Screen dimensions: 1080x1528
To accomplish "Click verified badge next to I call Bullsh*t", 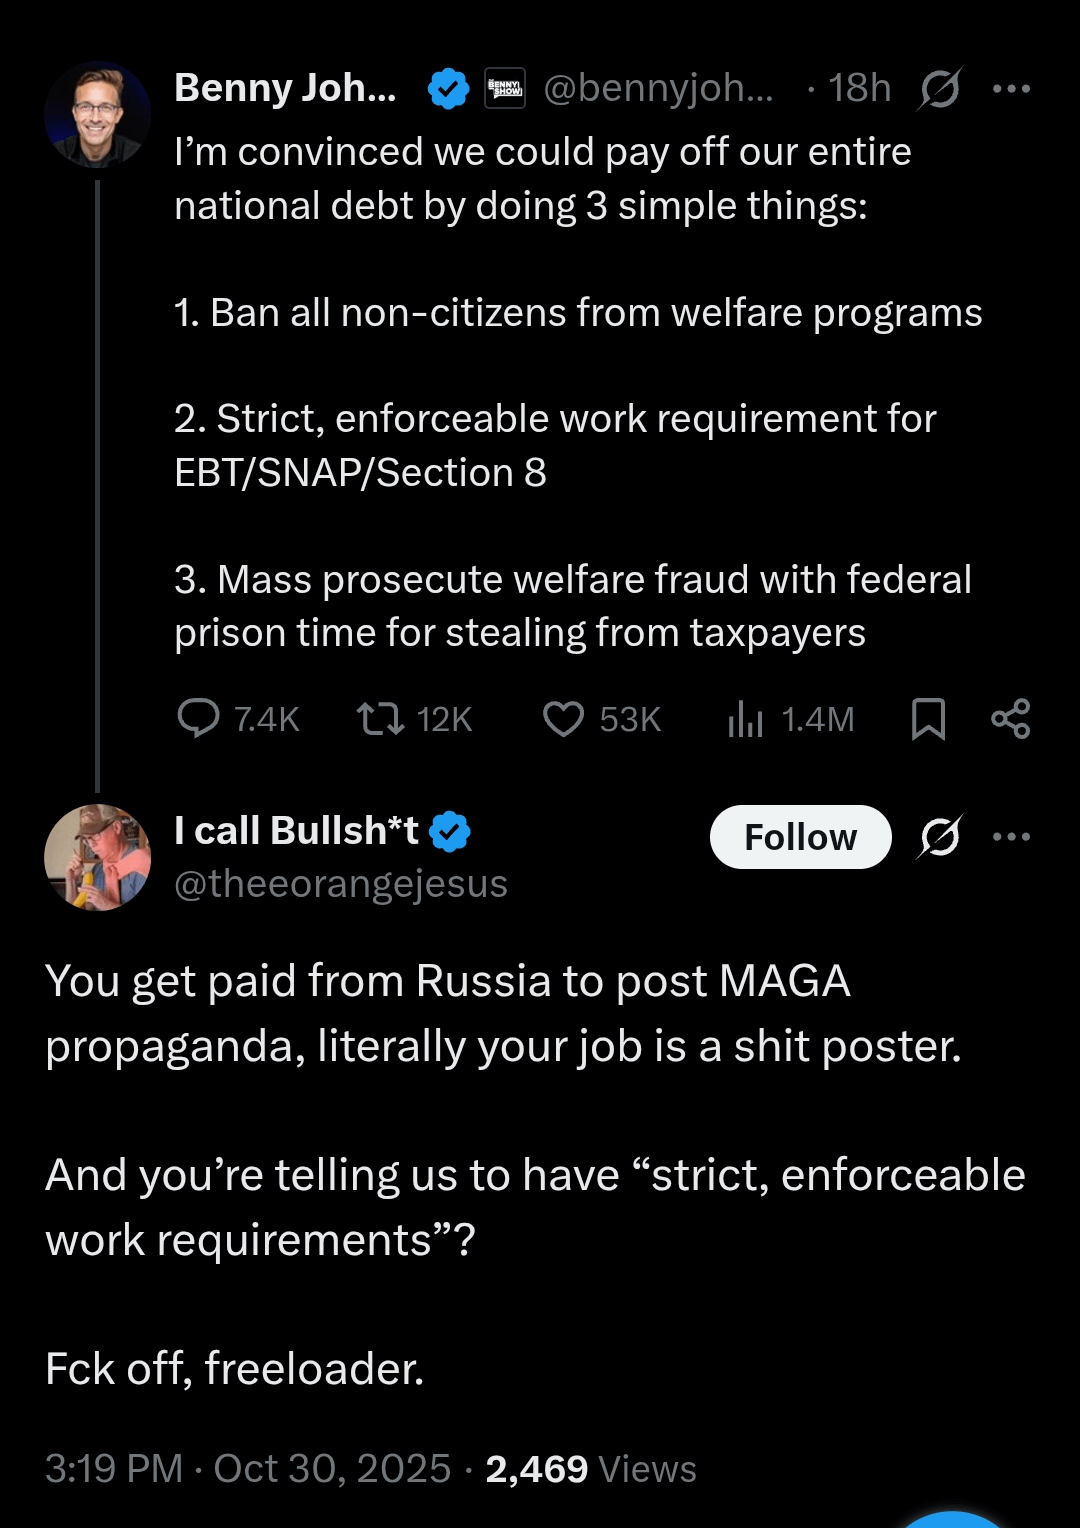I will click(x=450, y=831).
